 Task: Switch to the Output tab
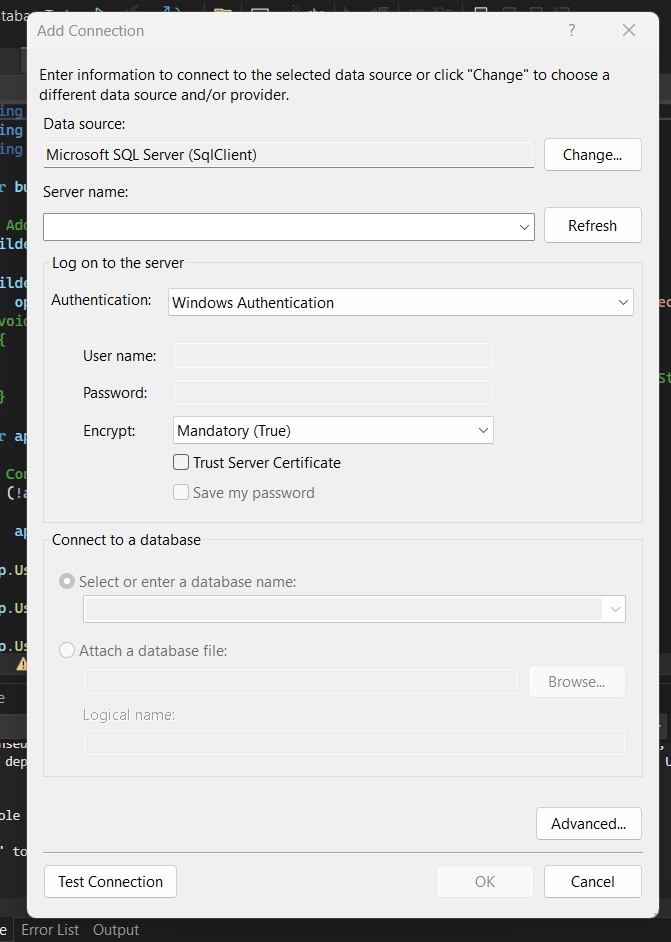pos(116,930)
